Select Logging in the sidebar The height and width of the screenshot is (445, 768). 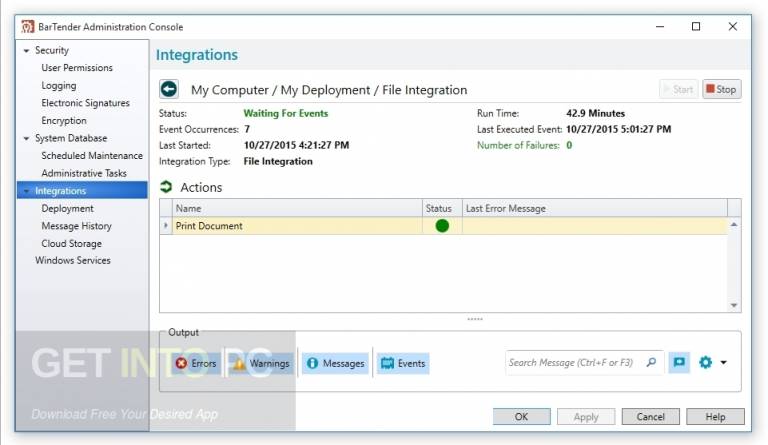(59, 85)
